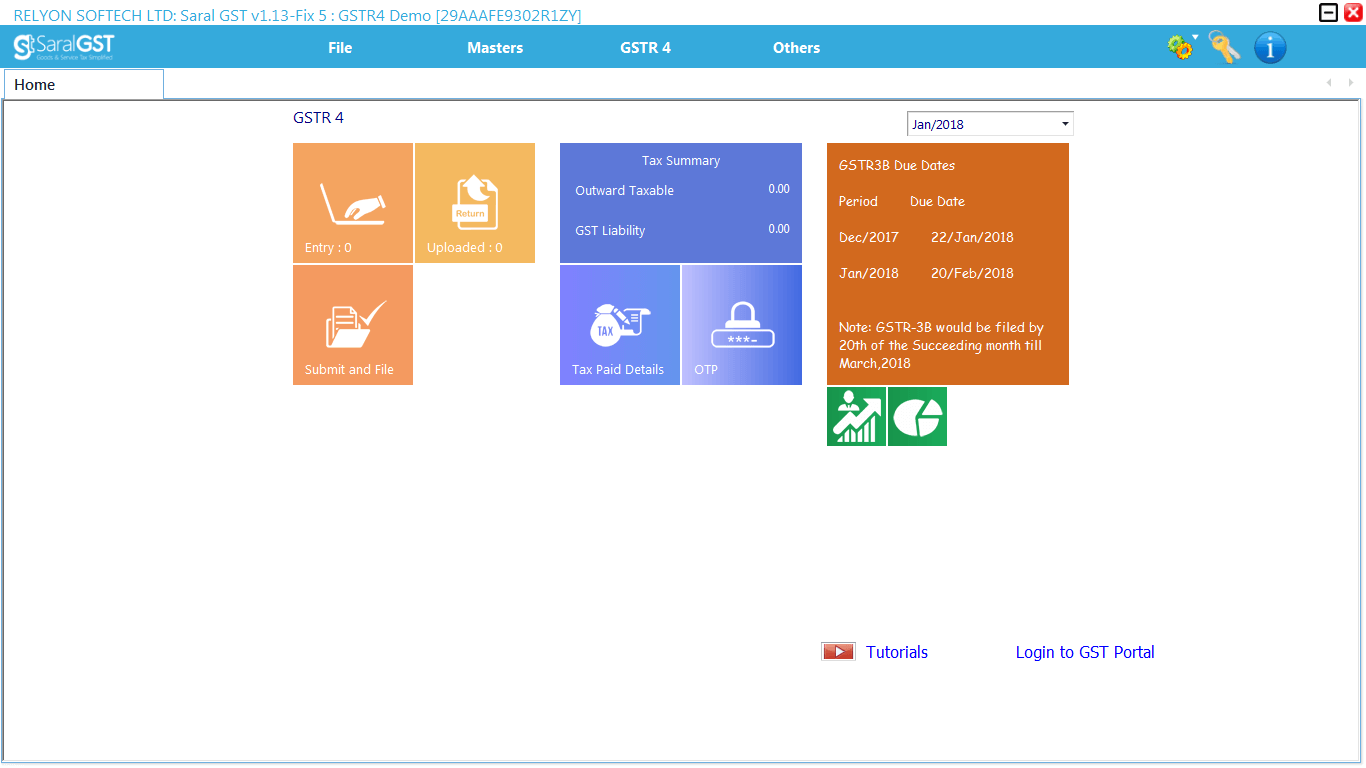This screenshot has width=1366, height=768.
Task: Click the Tutorials link
Action: 897,652
